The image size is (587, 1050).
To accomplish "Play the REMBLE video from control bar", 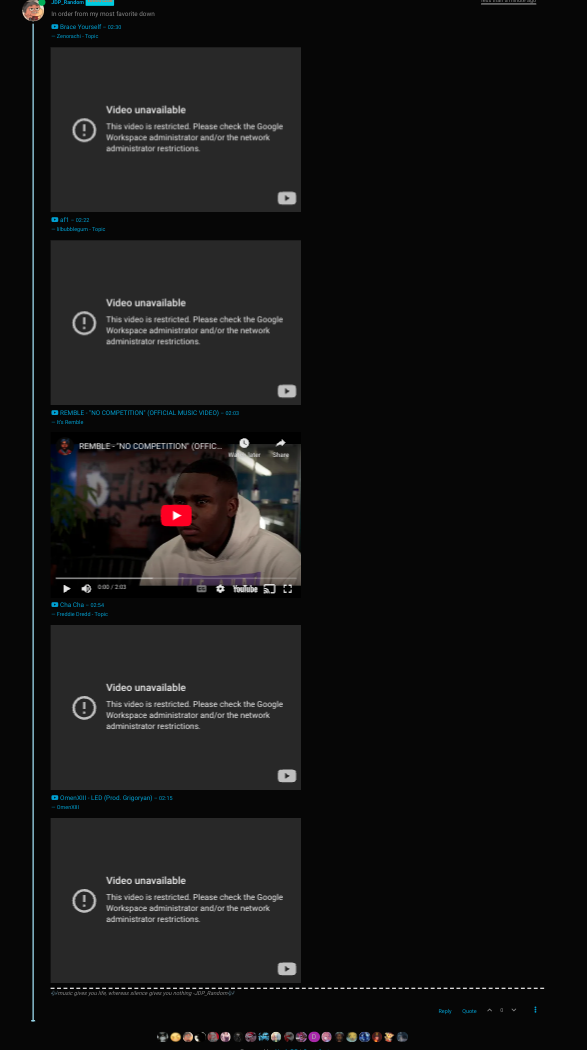I will (x=66, y=589).
